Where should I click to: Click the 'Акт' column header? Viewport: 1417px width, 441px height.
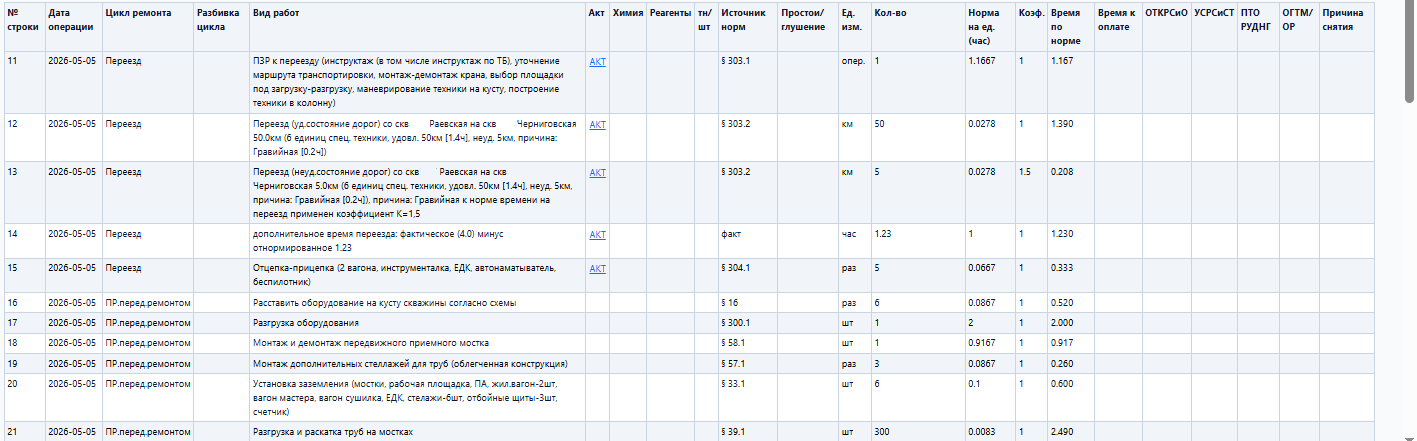597,27
